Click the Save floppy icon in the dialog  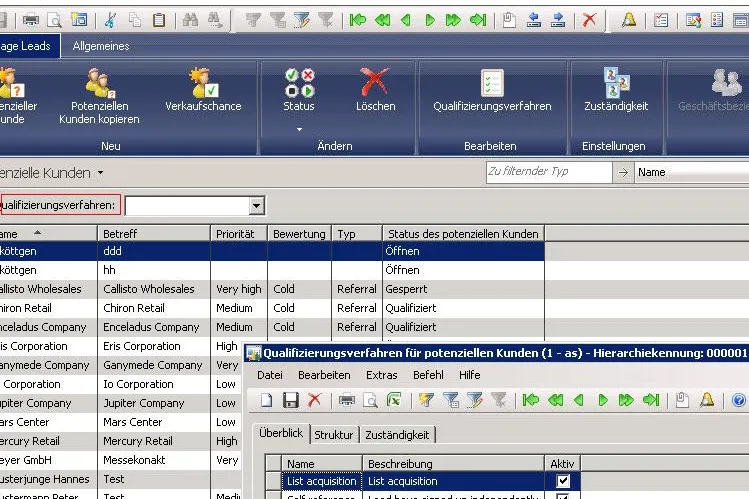(x=290, y=400)
